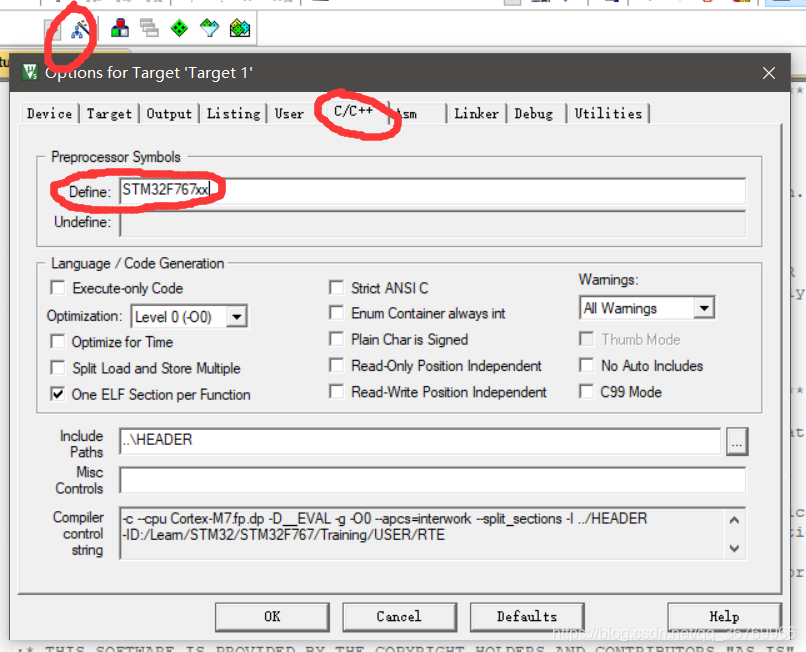
Task: Click the Help button
Action: click(724, 617)
